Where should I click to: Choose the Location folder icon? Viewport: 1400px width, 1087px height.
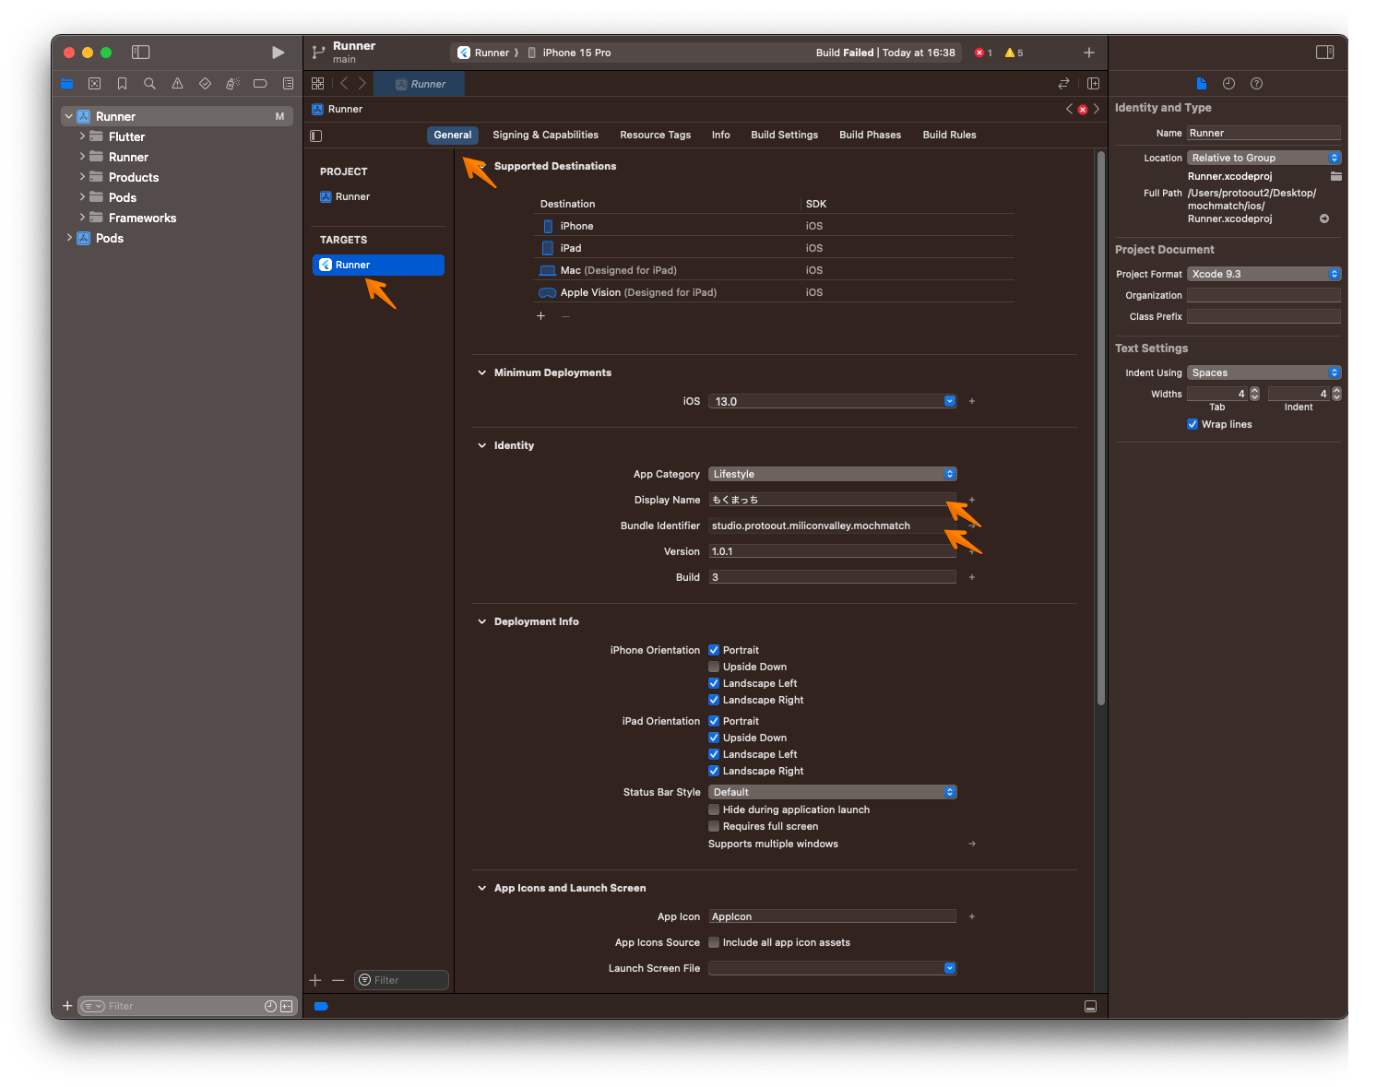[1336, 176]
